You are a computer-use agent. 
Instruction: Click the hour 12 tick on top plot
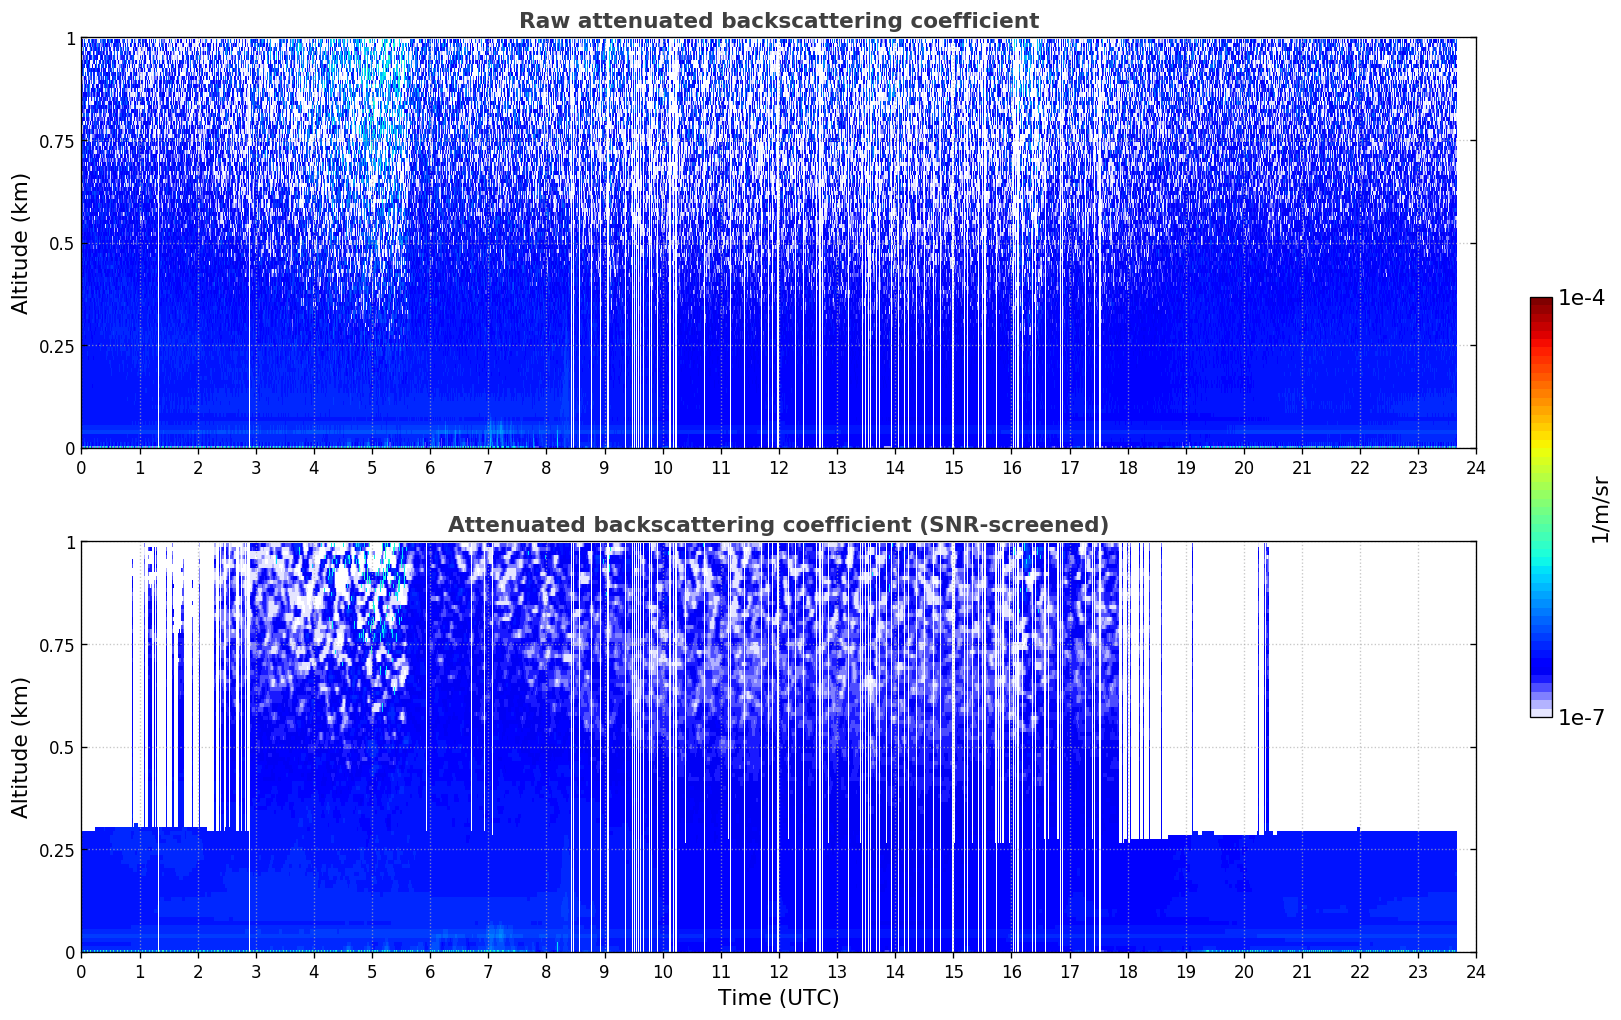click(x=778, y=467)
